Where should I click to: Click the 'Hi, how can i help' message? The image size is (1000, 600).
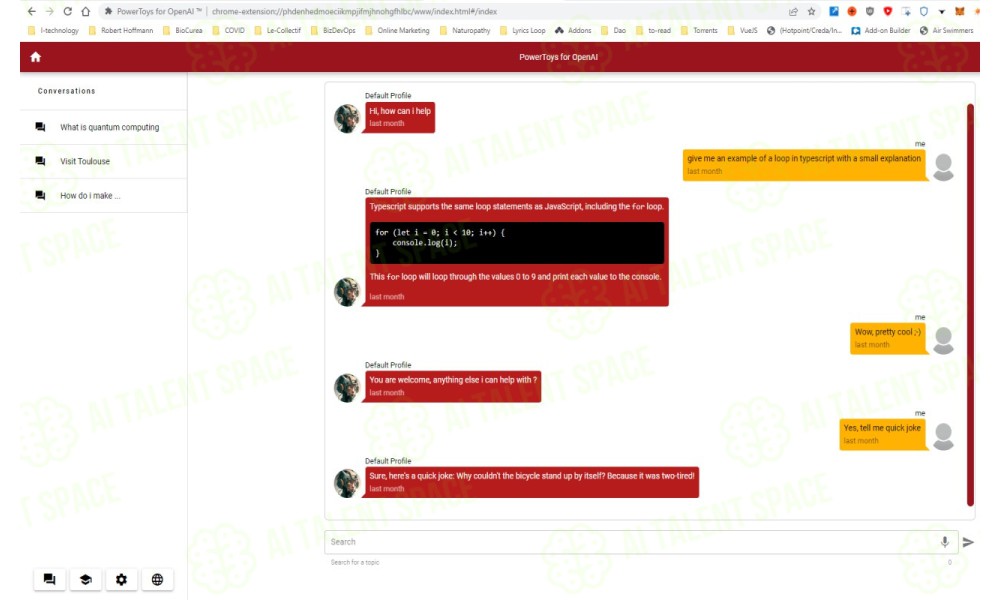pyautogui.click(x=400, y=117)
